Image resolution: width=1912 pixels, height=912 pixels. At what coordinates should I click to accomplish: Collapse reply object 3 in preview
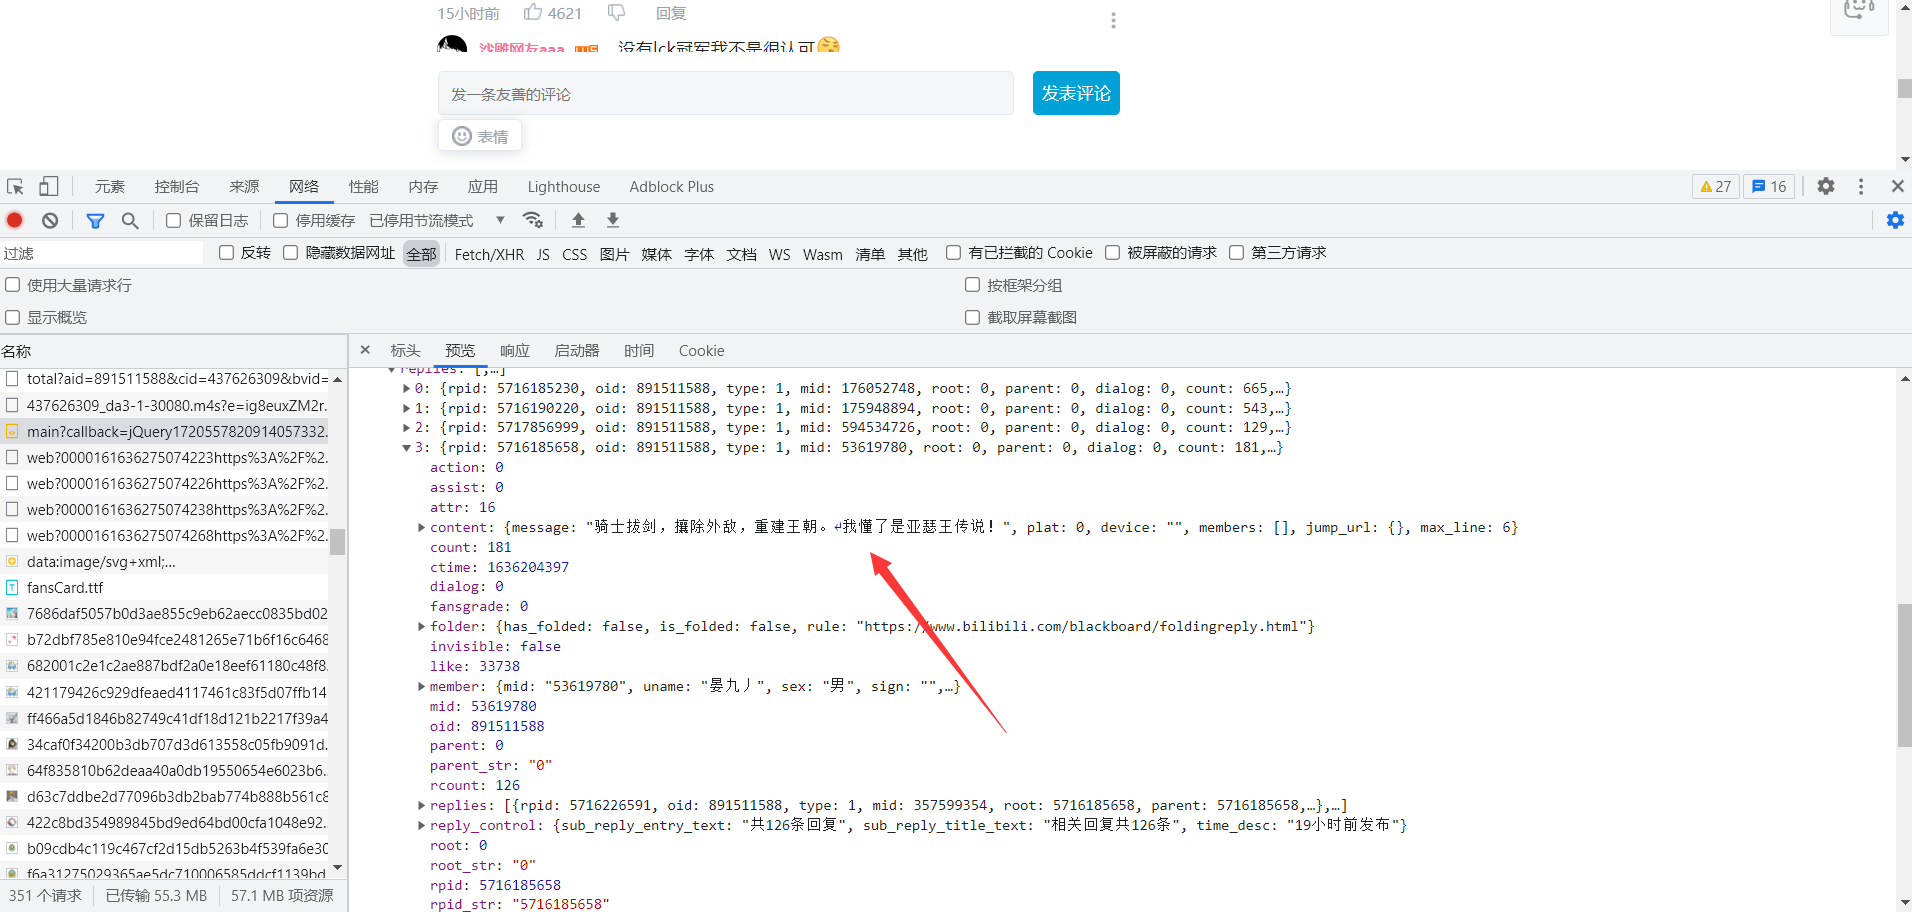point(406,447)
